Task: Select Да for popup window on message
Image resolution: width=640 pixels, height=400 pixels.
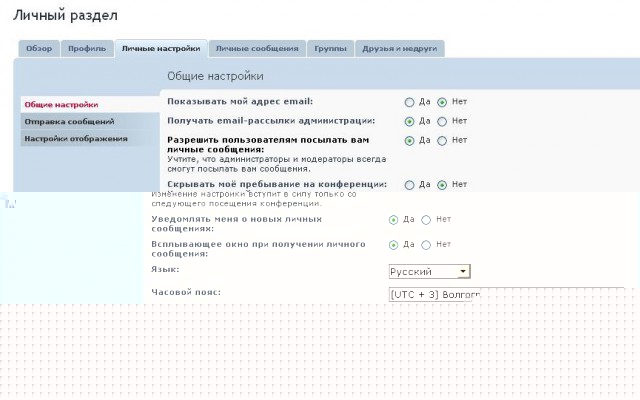Action: tap(393, 245)
